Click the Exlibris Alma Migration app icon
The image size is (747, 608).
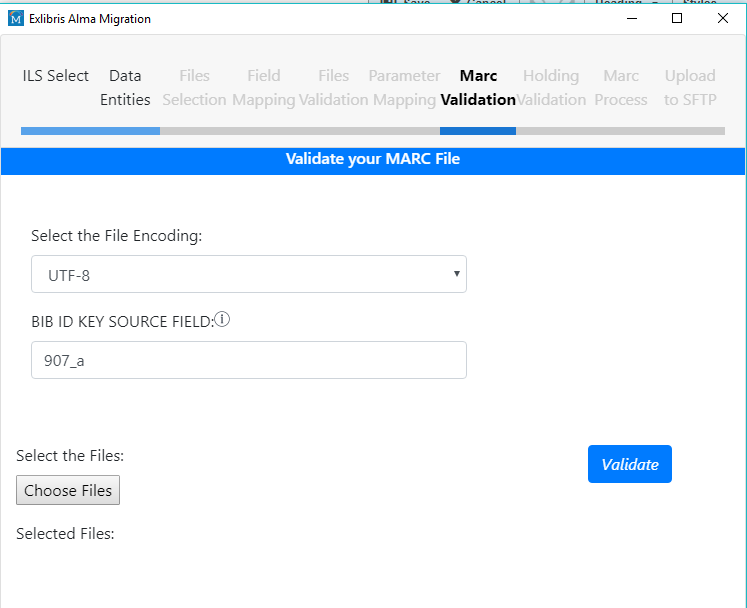point(16,19)
